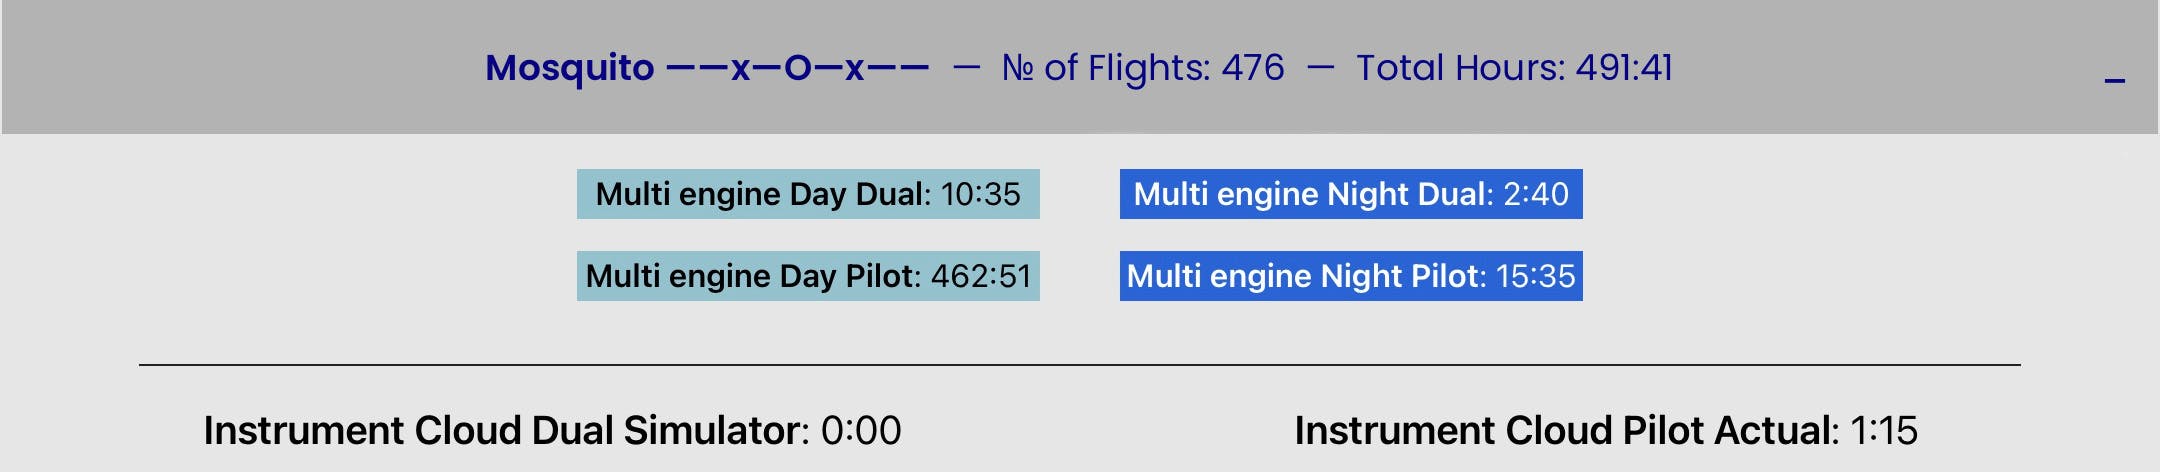Select the Multi engine Day Pilot badge
Image resolution: width=2160 pixels, height=472 pixels.
click(808, 276)
